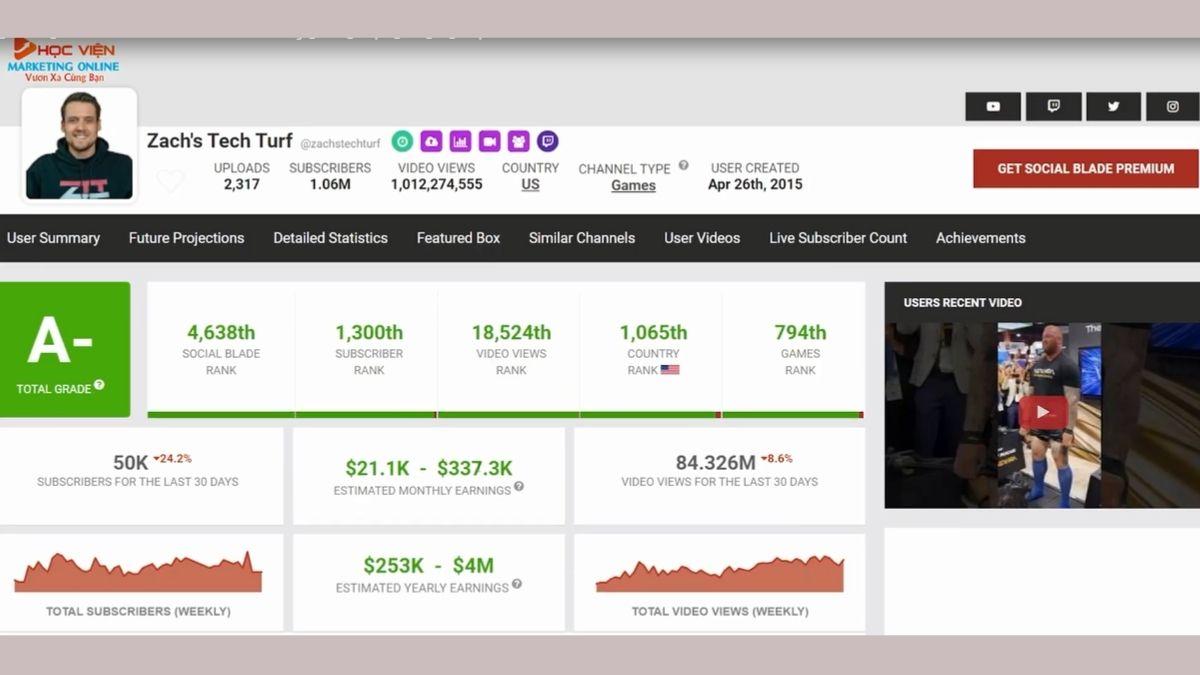Follow the US country link
This screenshot has height=675, width=1200.
[530, 185]
